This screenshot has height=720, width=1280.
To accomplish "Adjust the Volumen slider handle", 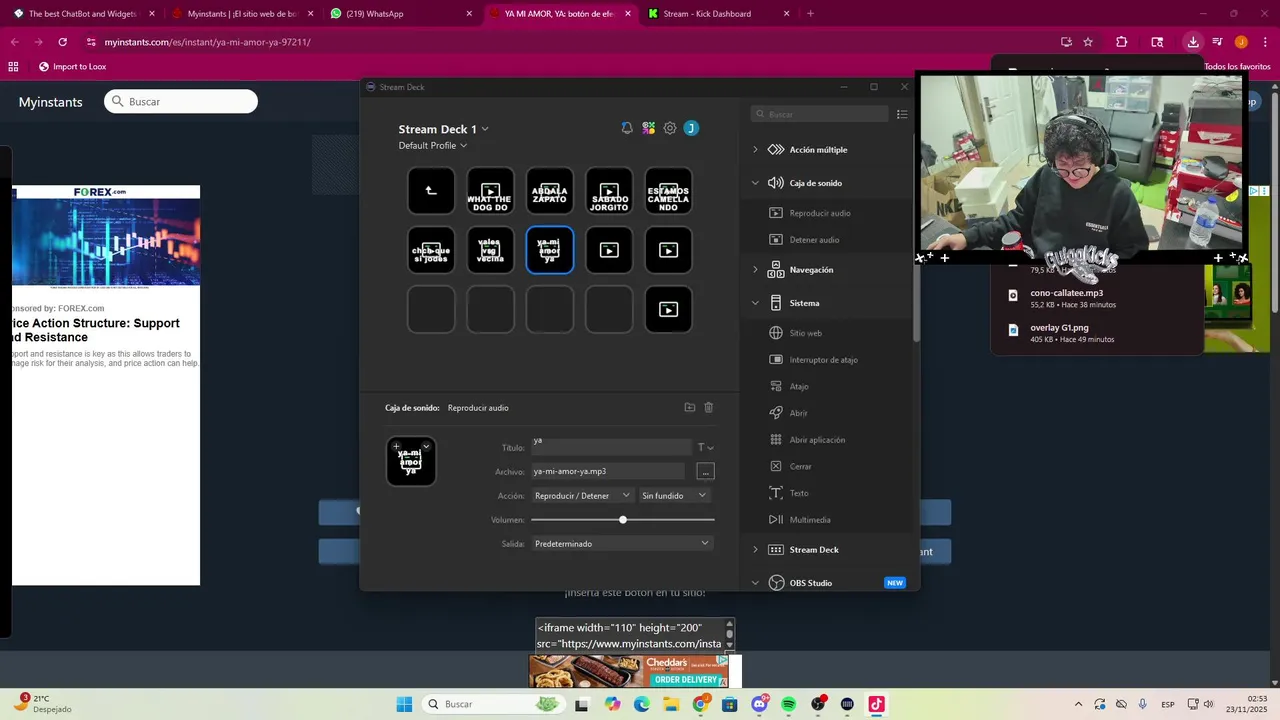I will pos(623,520).
